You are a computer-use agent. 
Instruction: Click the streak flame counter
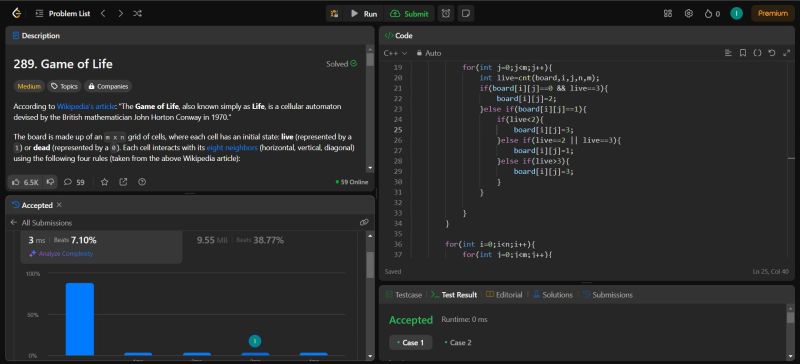(712, 14)
